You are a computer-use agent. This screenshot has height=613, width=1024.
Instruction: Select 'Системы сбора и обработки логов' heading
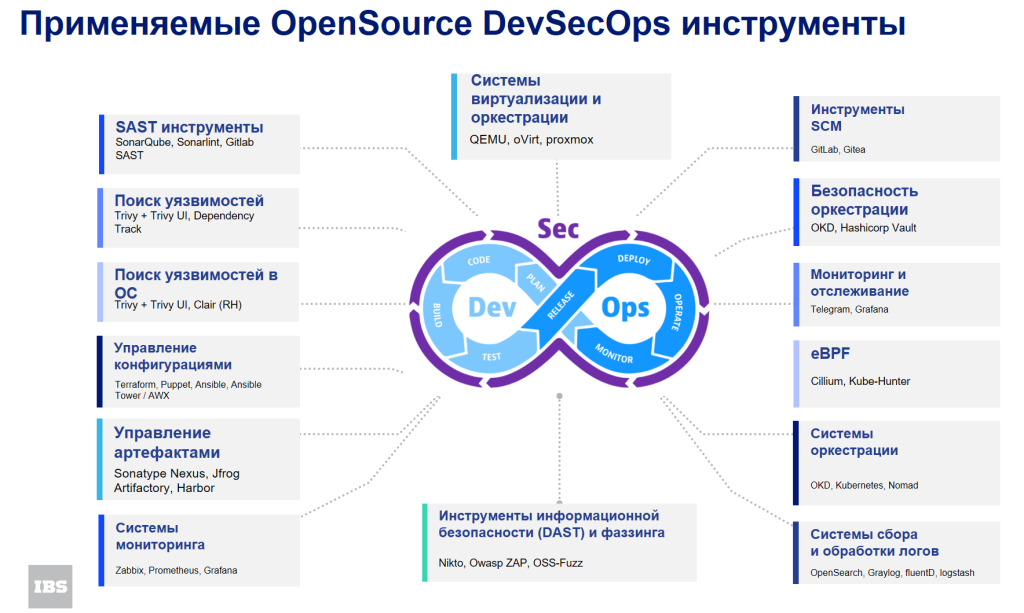coord(874,542)
